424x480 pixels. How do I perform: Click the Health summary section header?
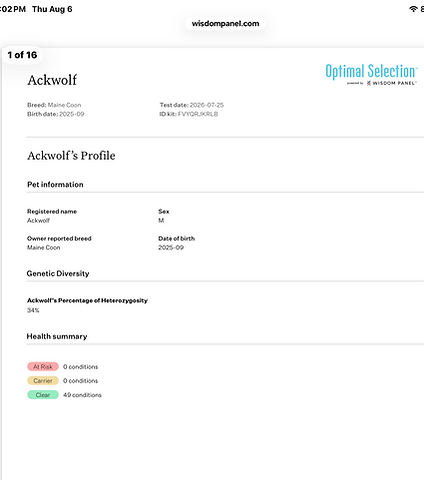click(x=57, y=336)
